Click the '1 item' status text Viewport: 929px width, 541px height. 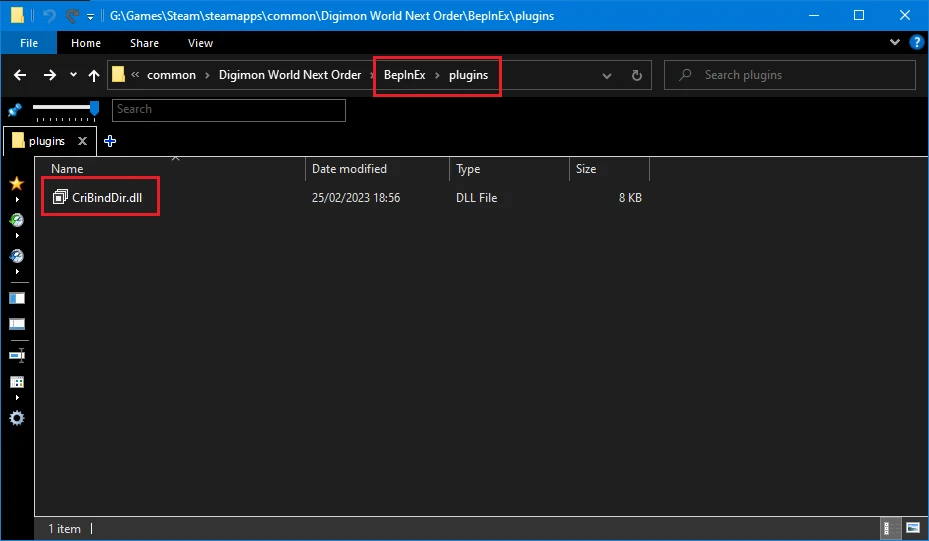(x=64, y=529)
